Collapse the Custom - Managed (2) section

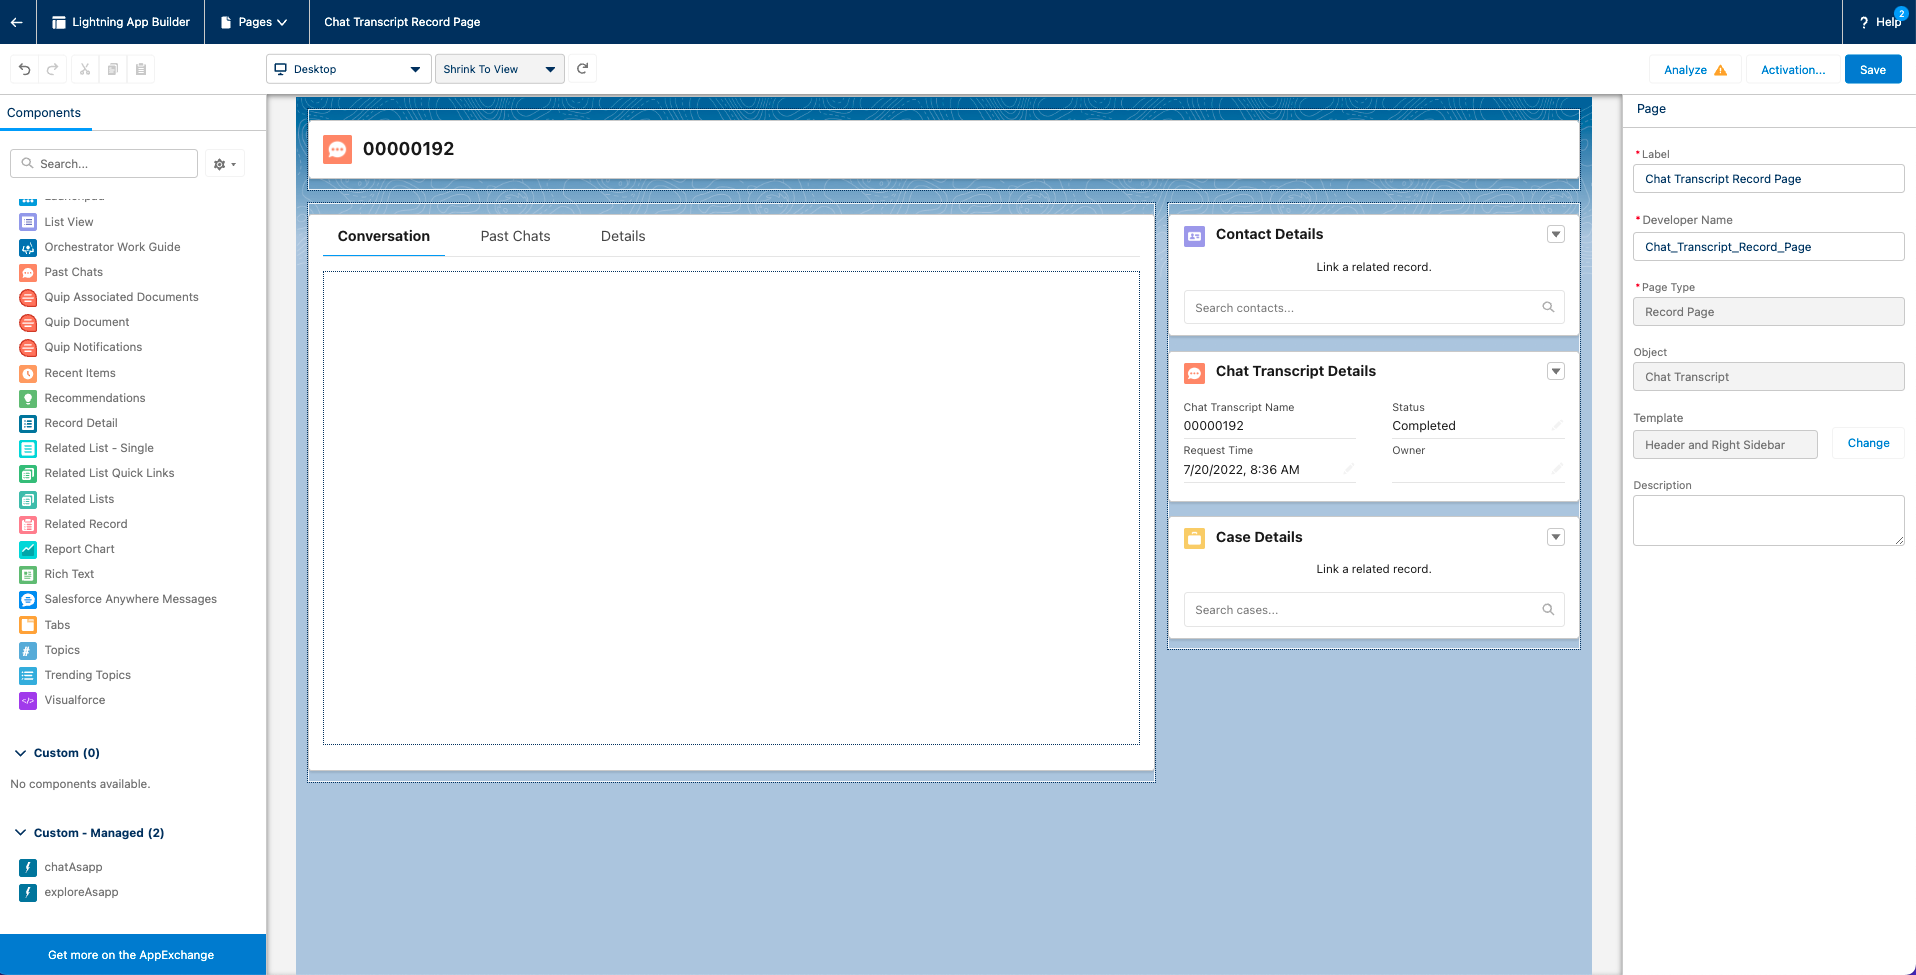point(20,833)
